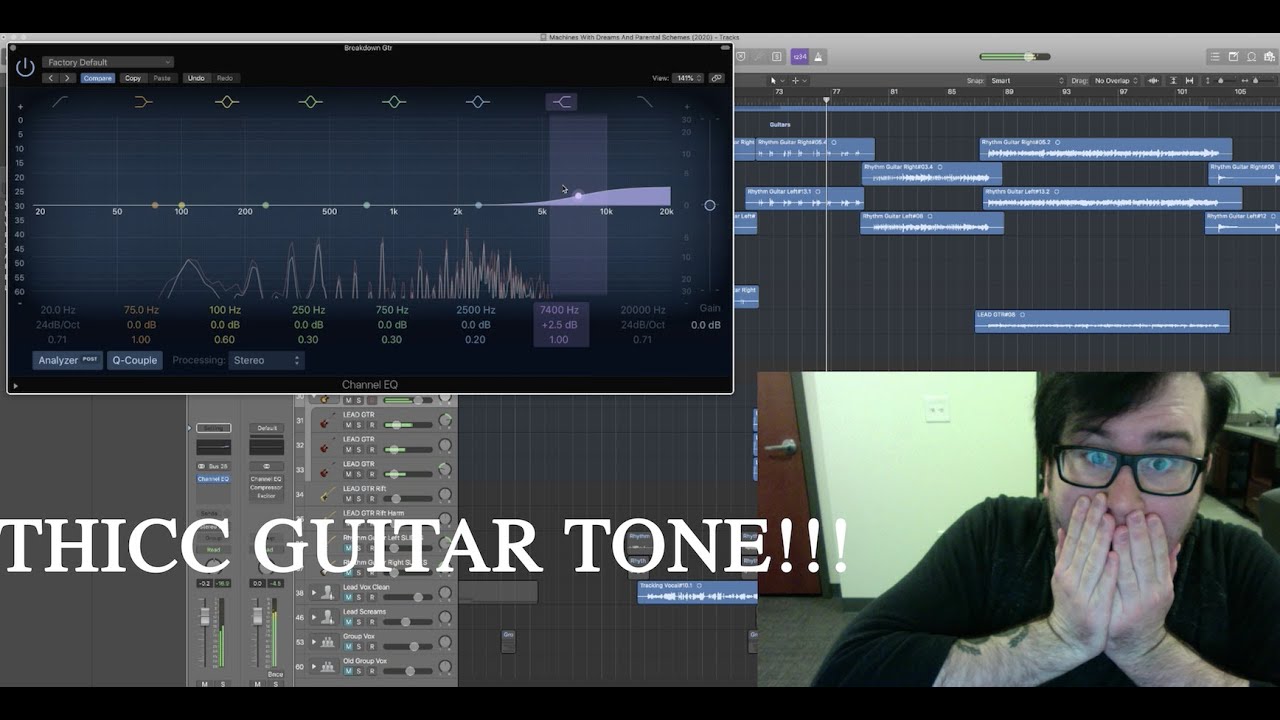Toggle the 2500 Hz parametric band icon
This screenshot has height=720, width=1280.
[x=477, y=101]
